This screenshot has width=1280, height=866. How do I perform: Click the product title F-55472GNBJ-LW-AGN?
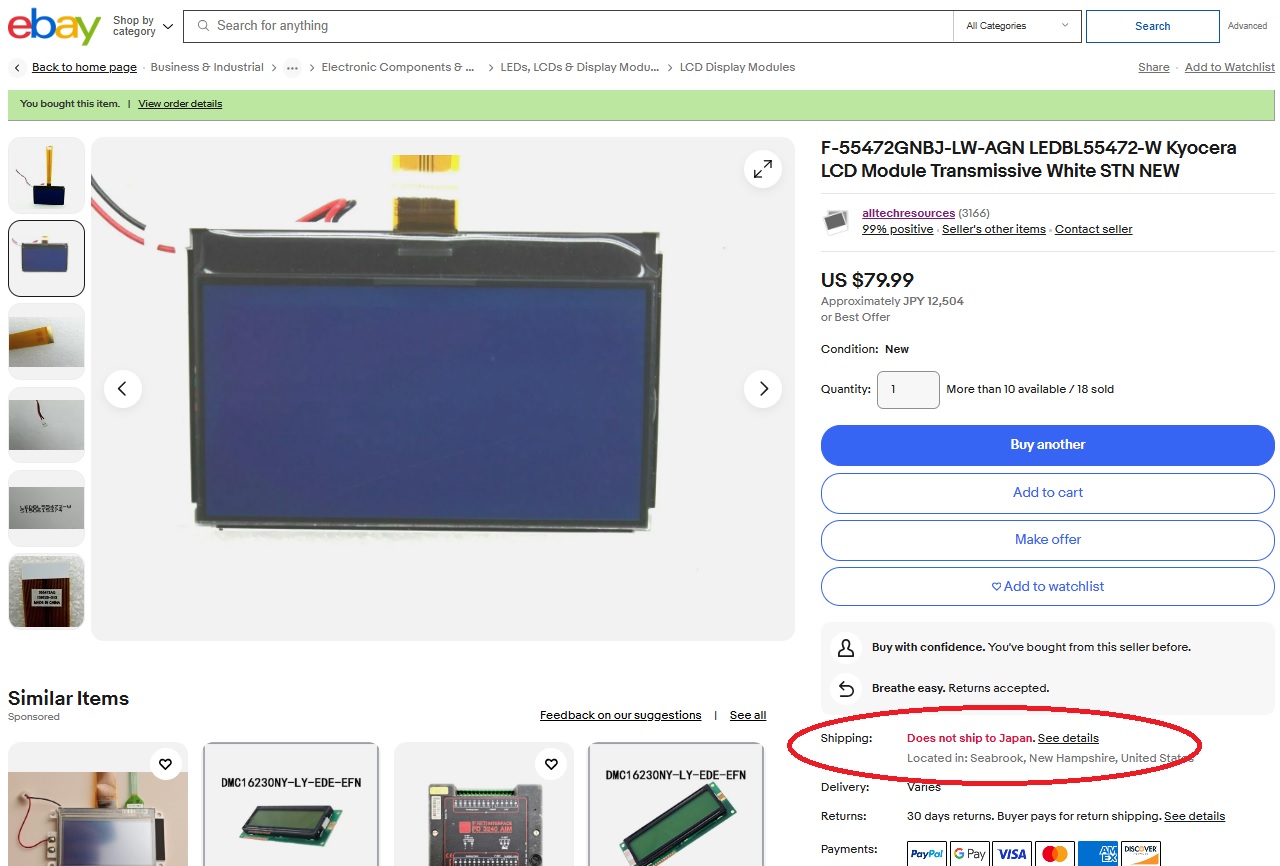click(1029, 159)
